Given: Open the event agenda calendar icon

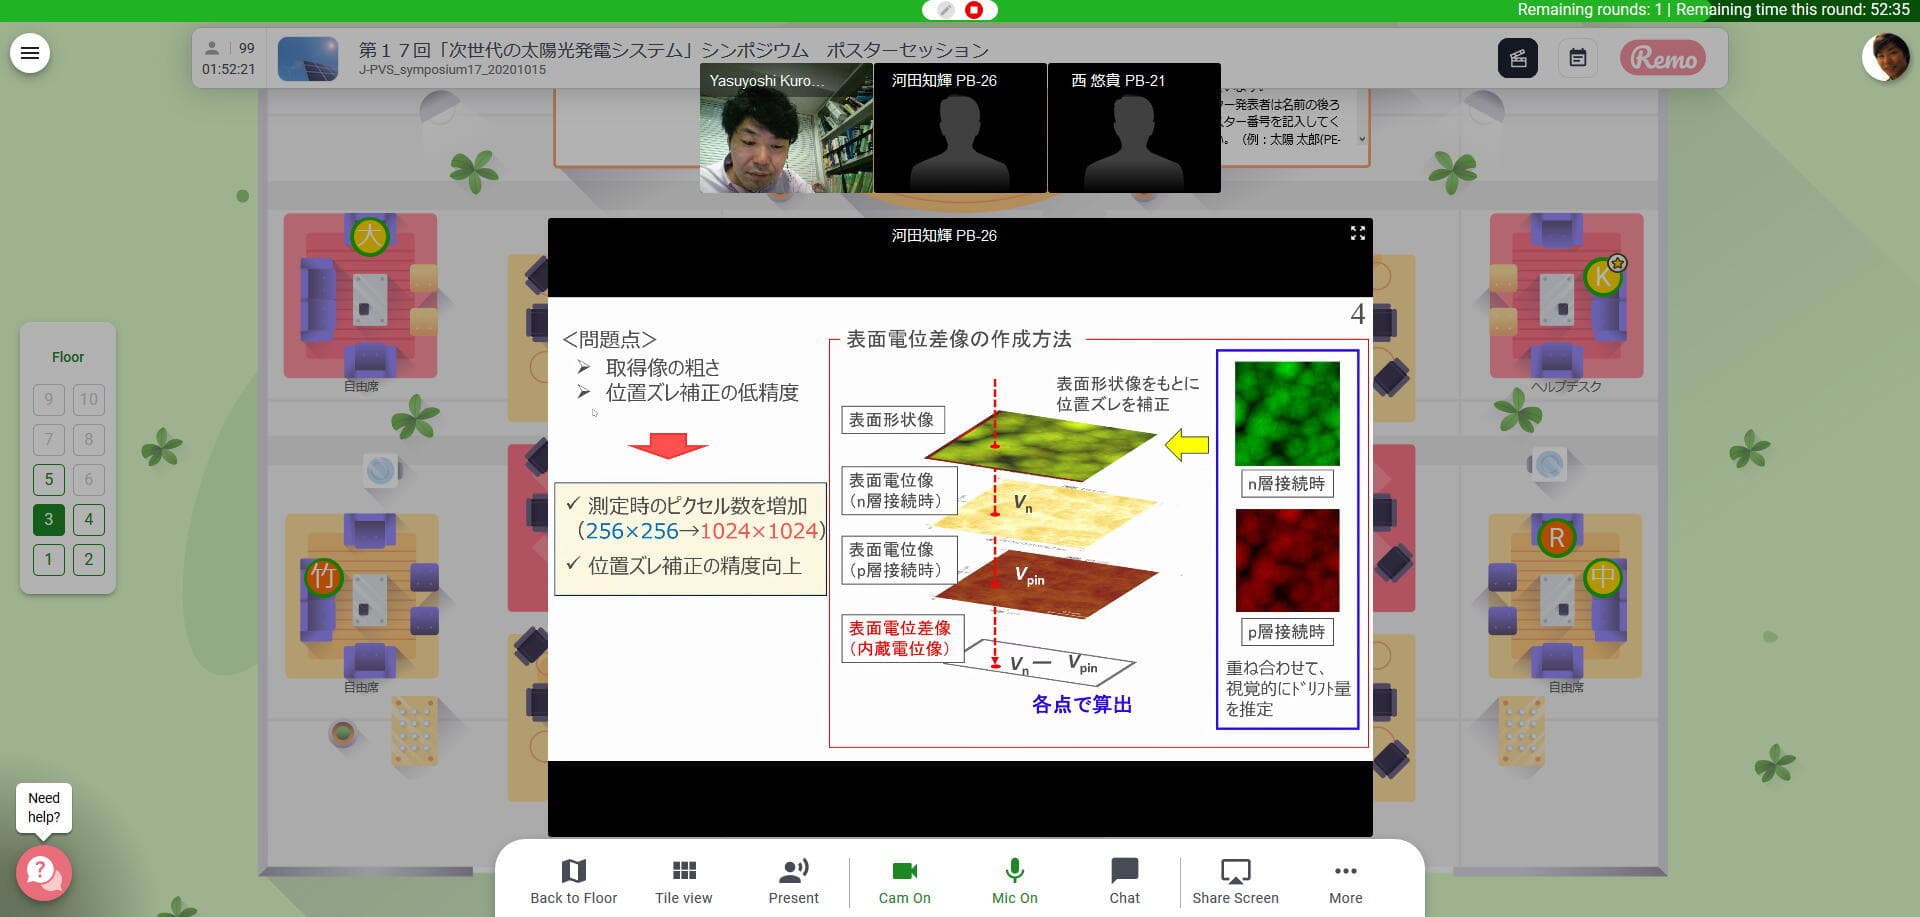Looking at the screenshot, I should tap(1577, 58).
